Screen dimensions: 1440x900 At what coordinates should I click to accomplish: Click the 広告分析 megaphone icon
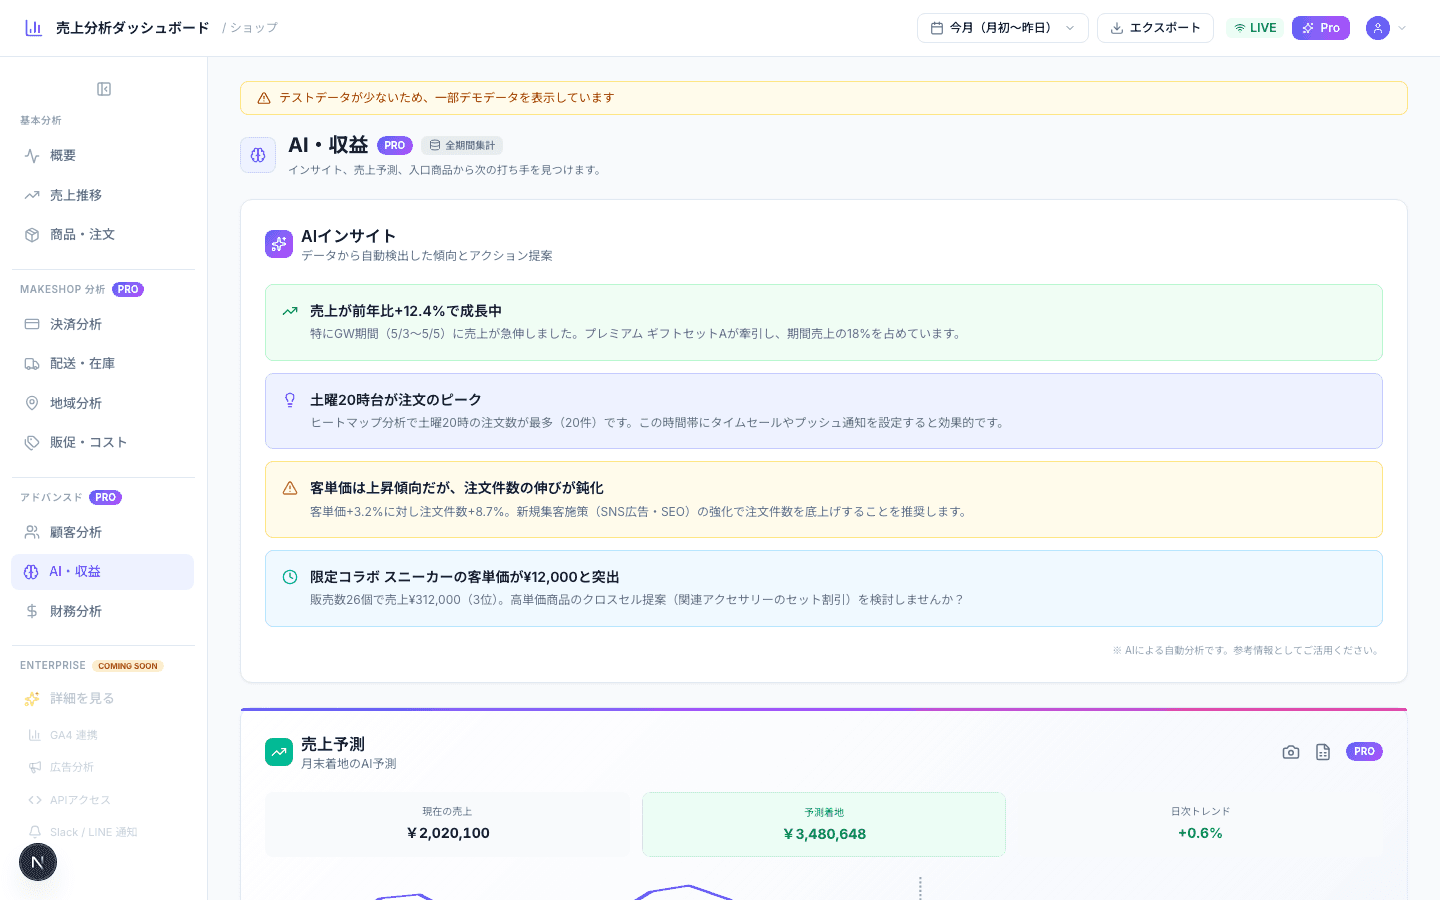[35, 767]
